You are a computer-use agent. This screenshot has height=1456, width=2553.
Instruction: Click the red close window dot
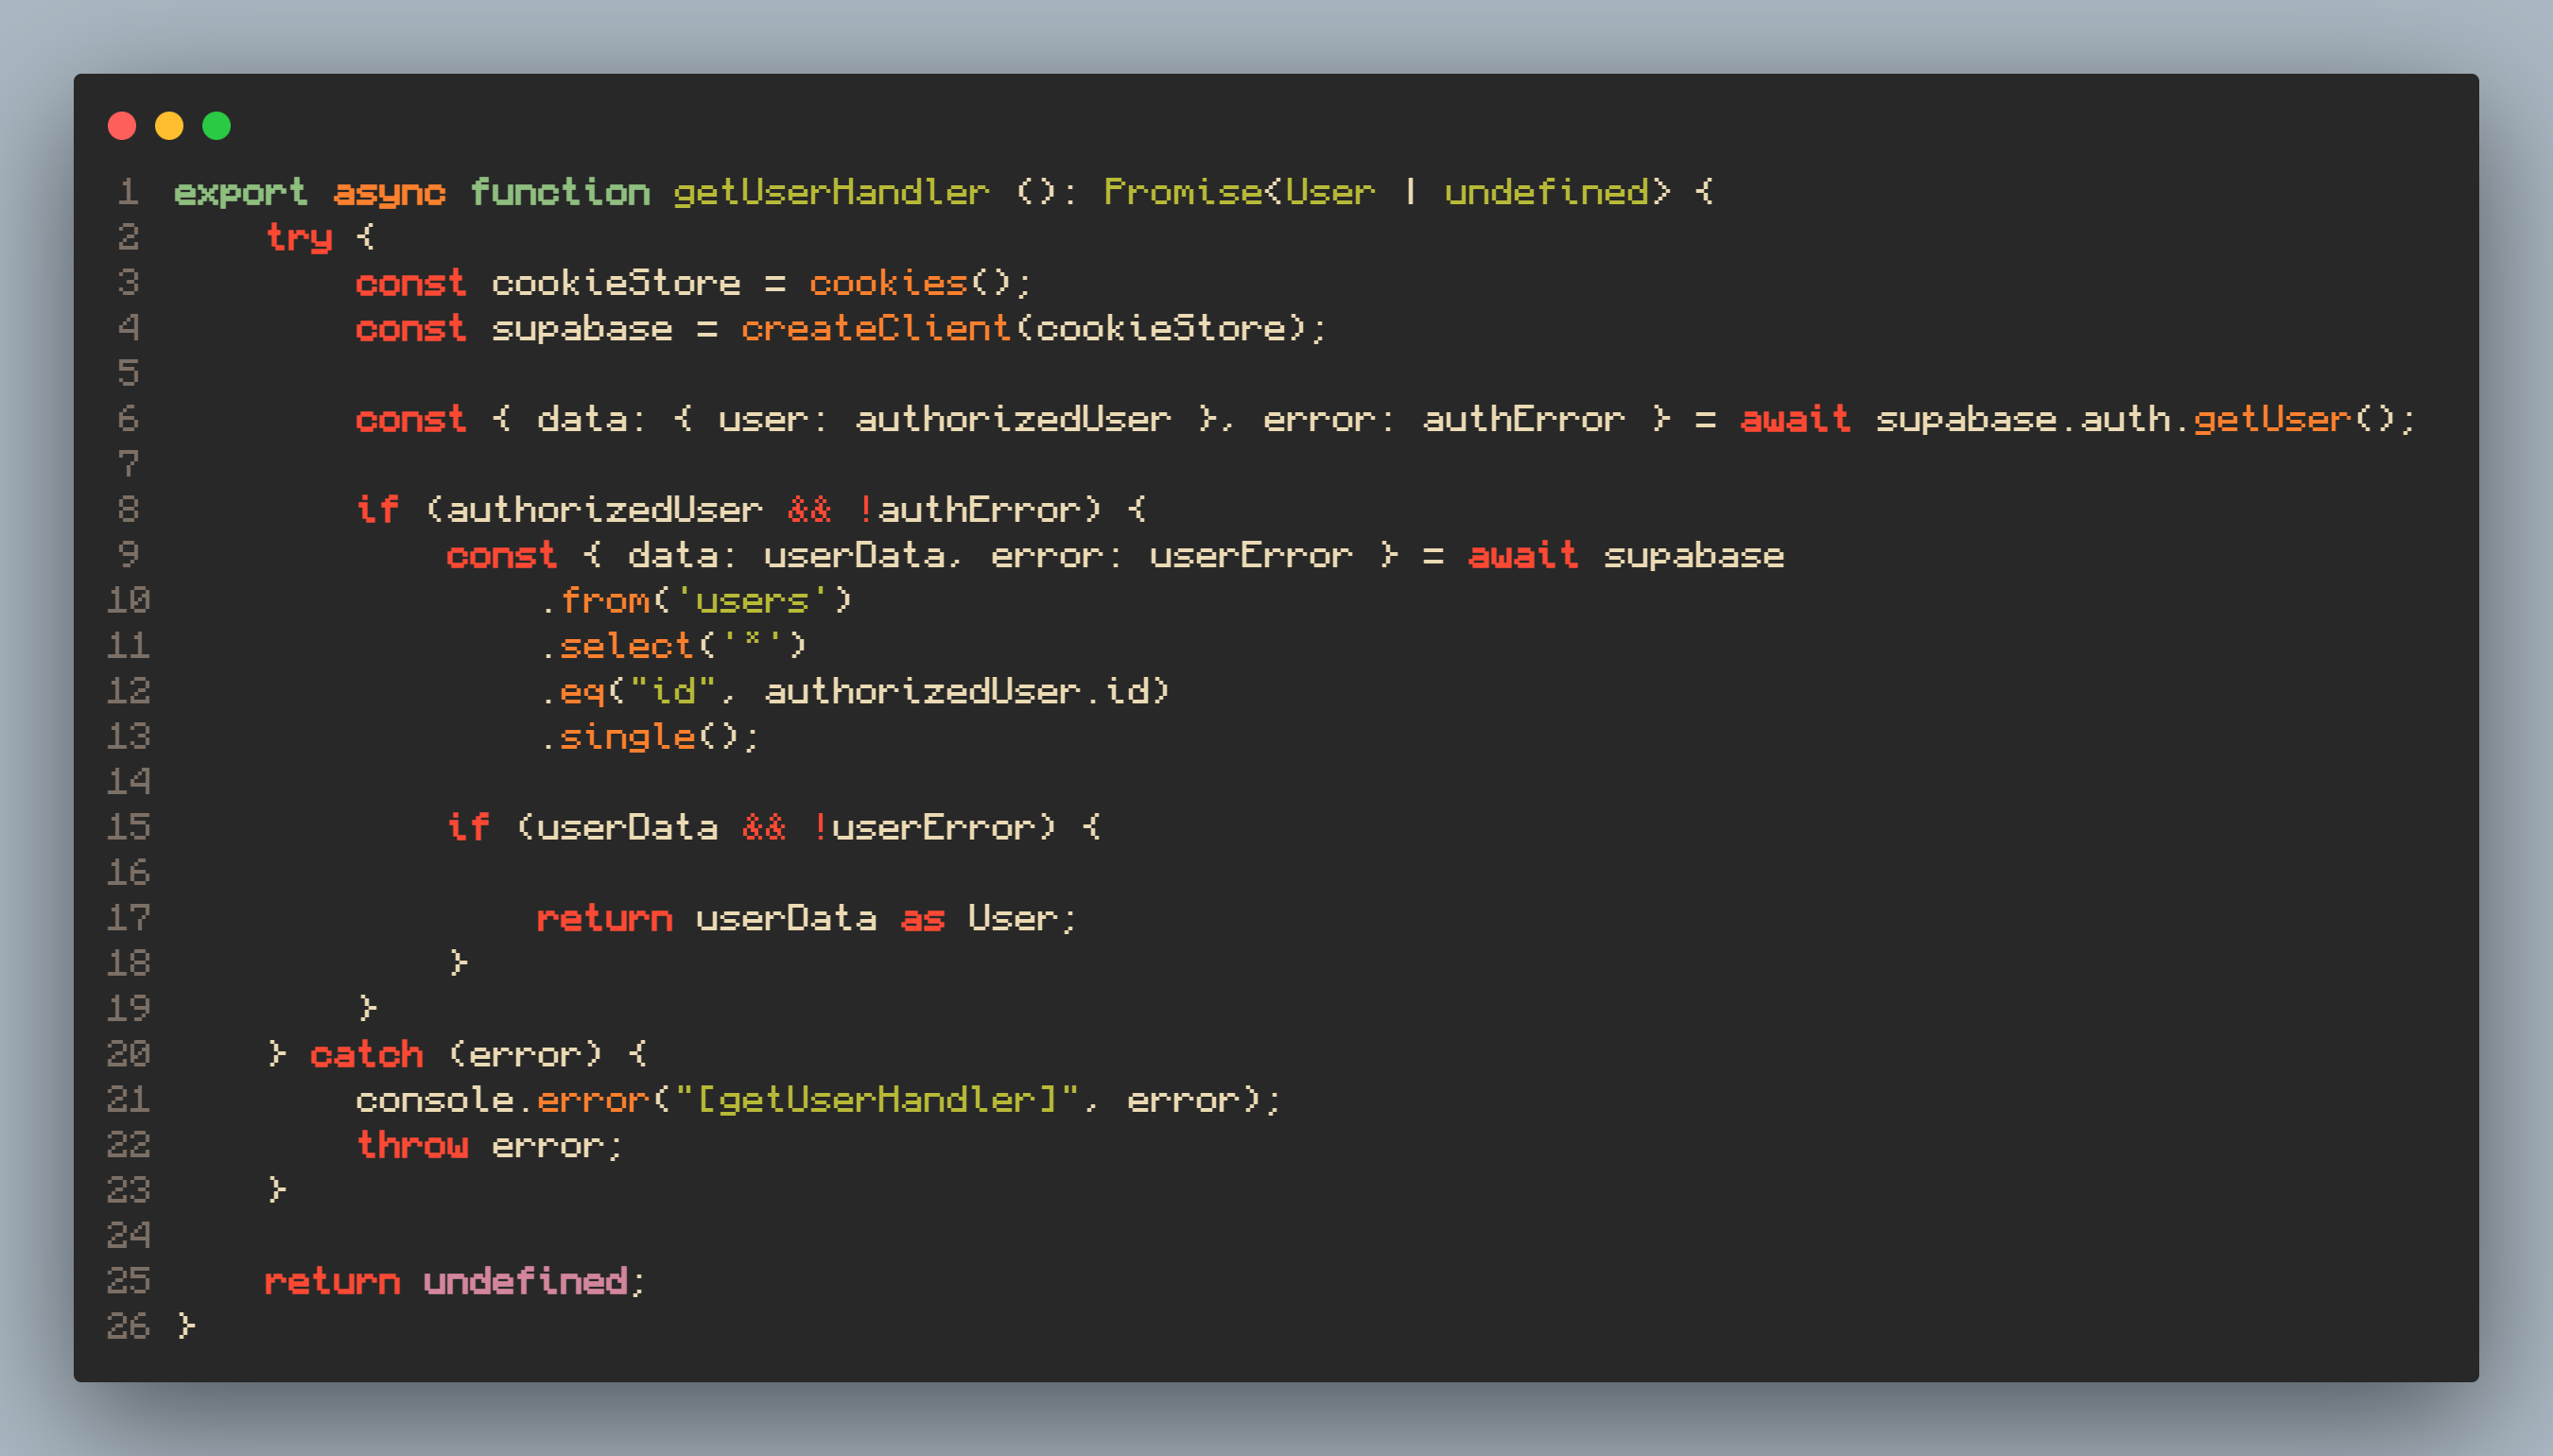point(122,126)
